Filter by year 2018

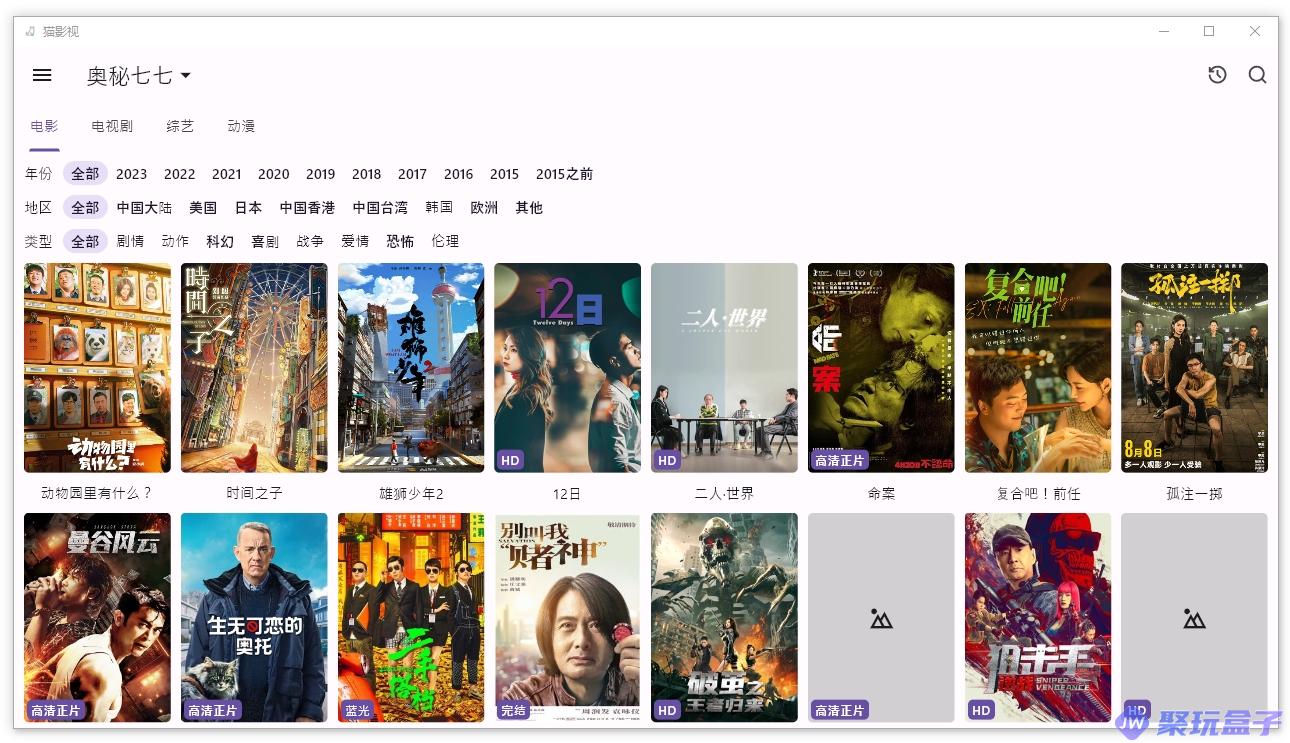pos(366,174)
